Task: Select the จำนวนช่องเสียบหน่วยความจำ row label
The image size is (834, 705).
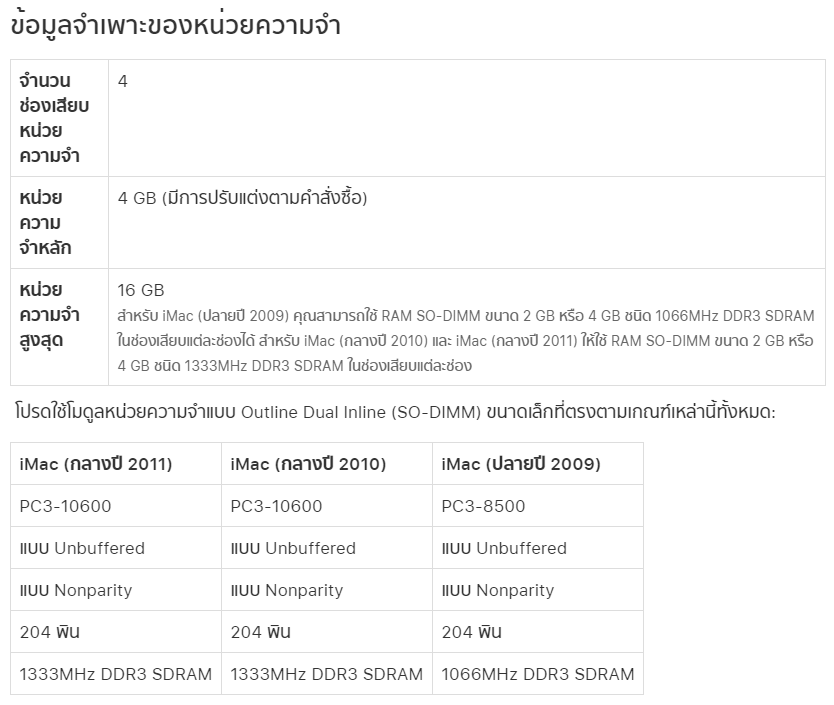Action: 54,118
